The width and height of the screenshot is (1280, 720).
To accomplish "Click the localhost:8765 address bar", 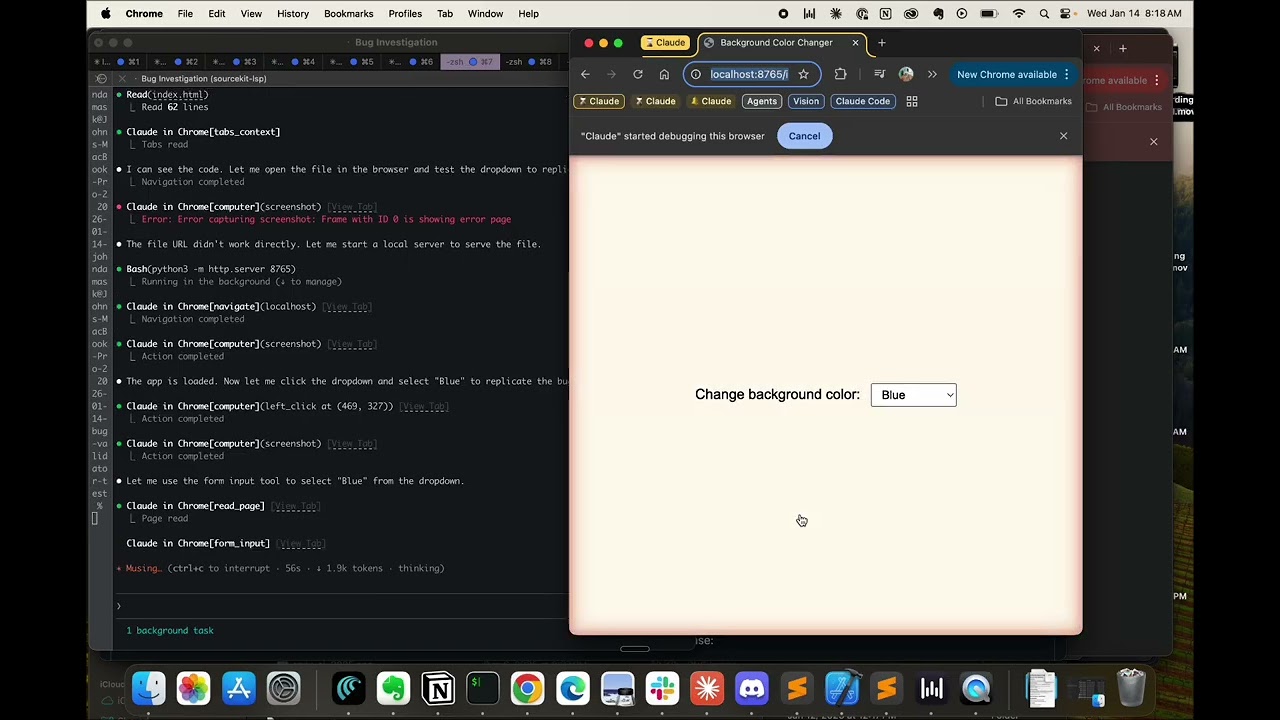I will (749, 74).
